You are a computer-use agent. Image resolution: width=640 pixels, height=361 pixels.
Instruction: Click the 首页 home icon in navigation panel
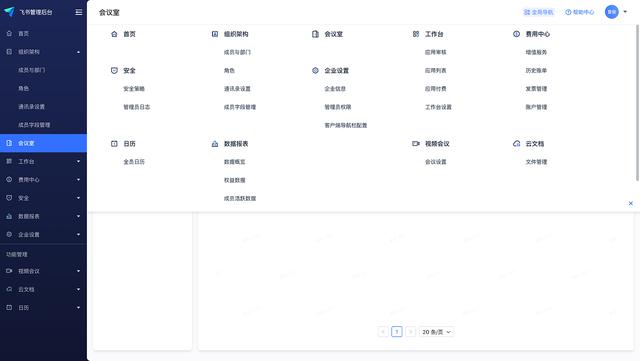114,34
